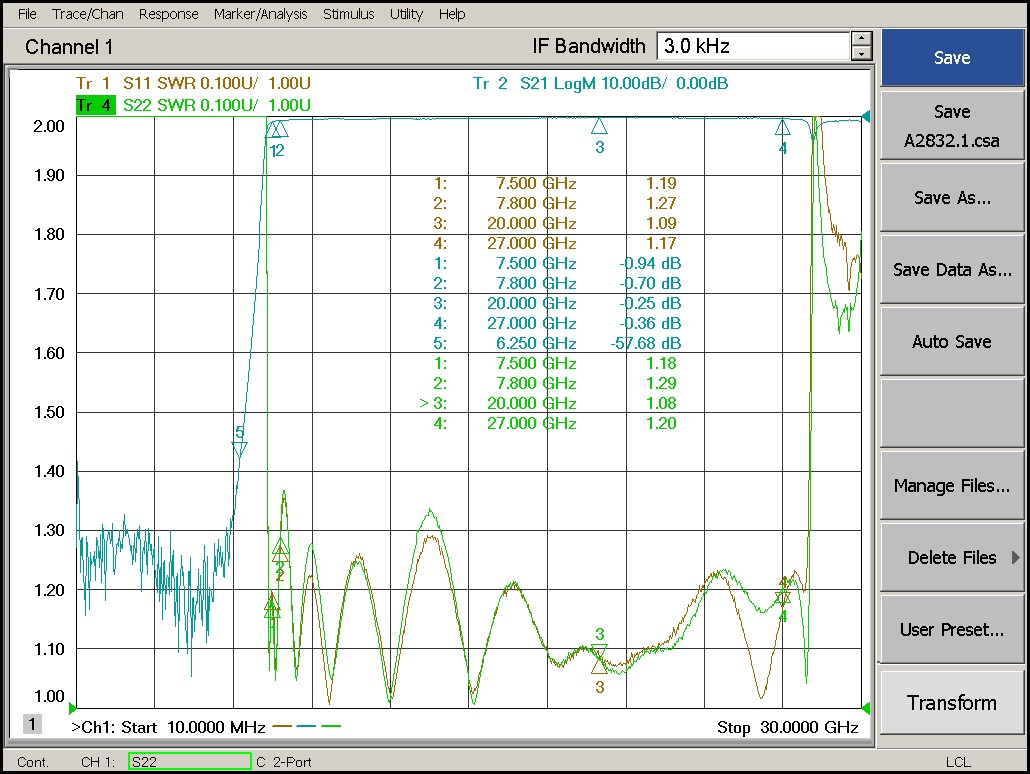Click the active marker 3 readout 1.08
Screen dimensions: 1030x774
pos(661,403)
